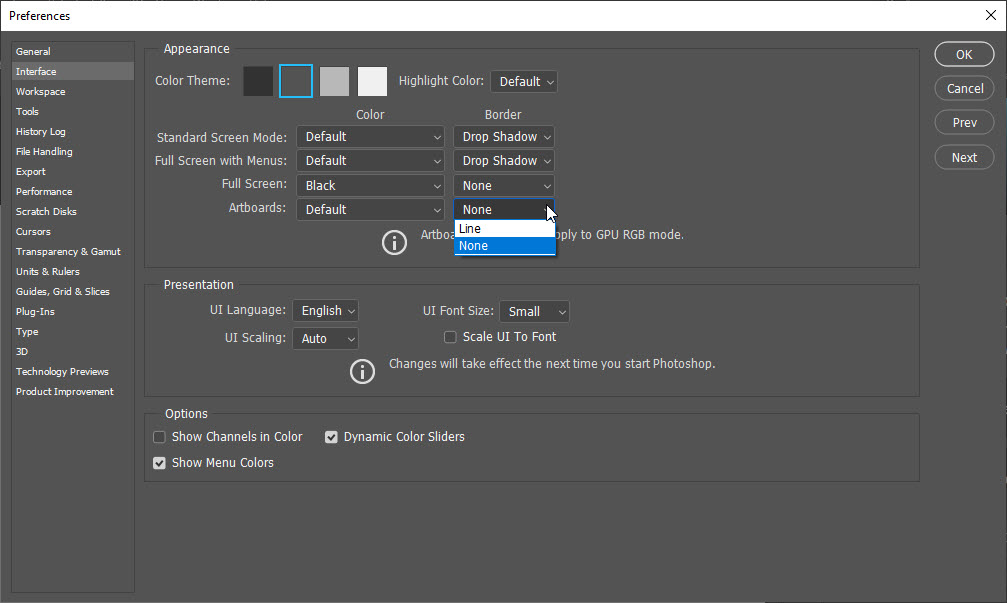Open the Full Screen with Menus border dropdown
This screenshot has height=603, width=1007.
[503, 160]
